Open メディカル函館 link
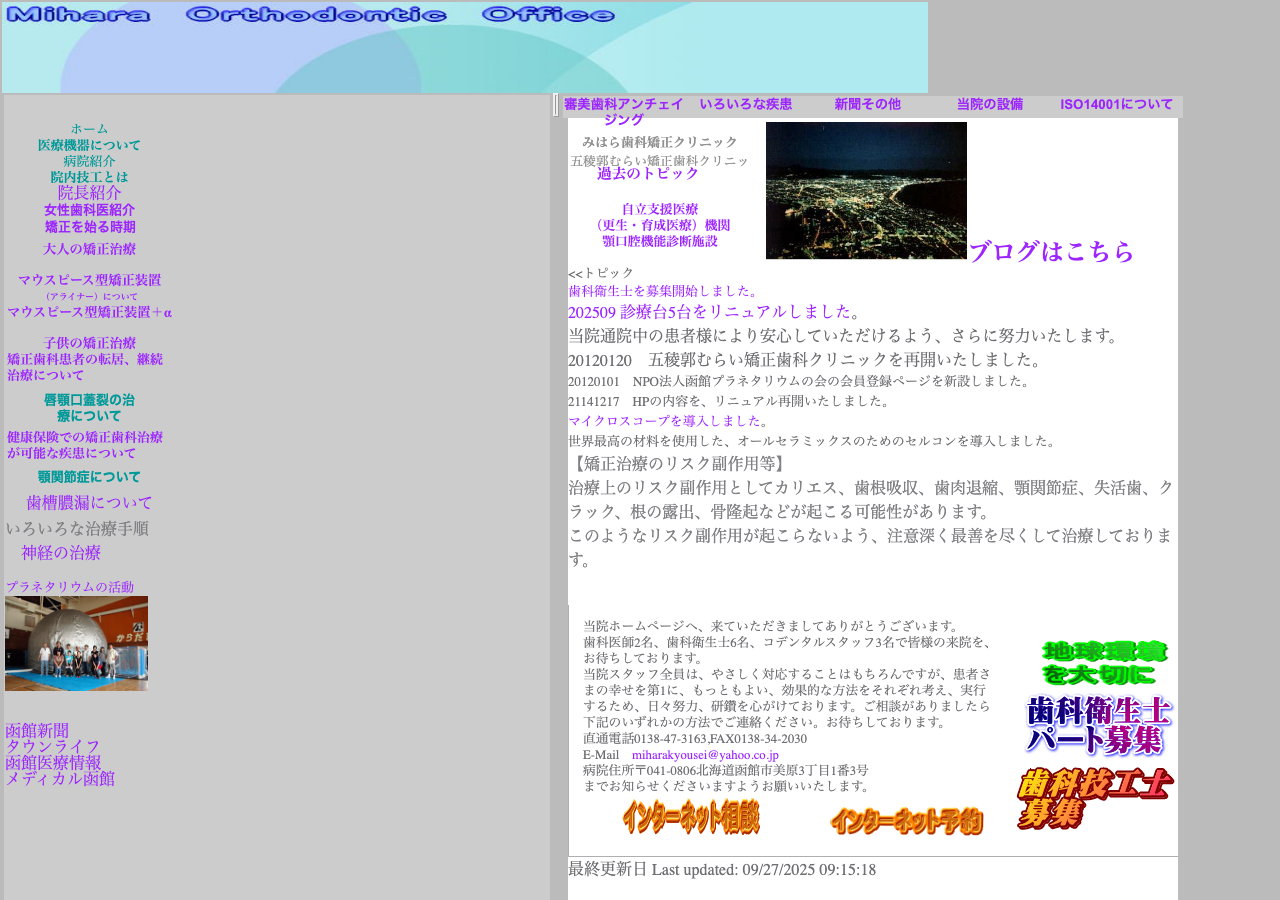This screenshot has height=900, width=1280. tap(60, 778)
